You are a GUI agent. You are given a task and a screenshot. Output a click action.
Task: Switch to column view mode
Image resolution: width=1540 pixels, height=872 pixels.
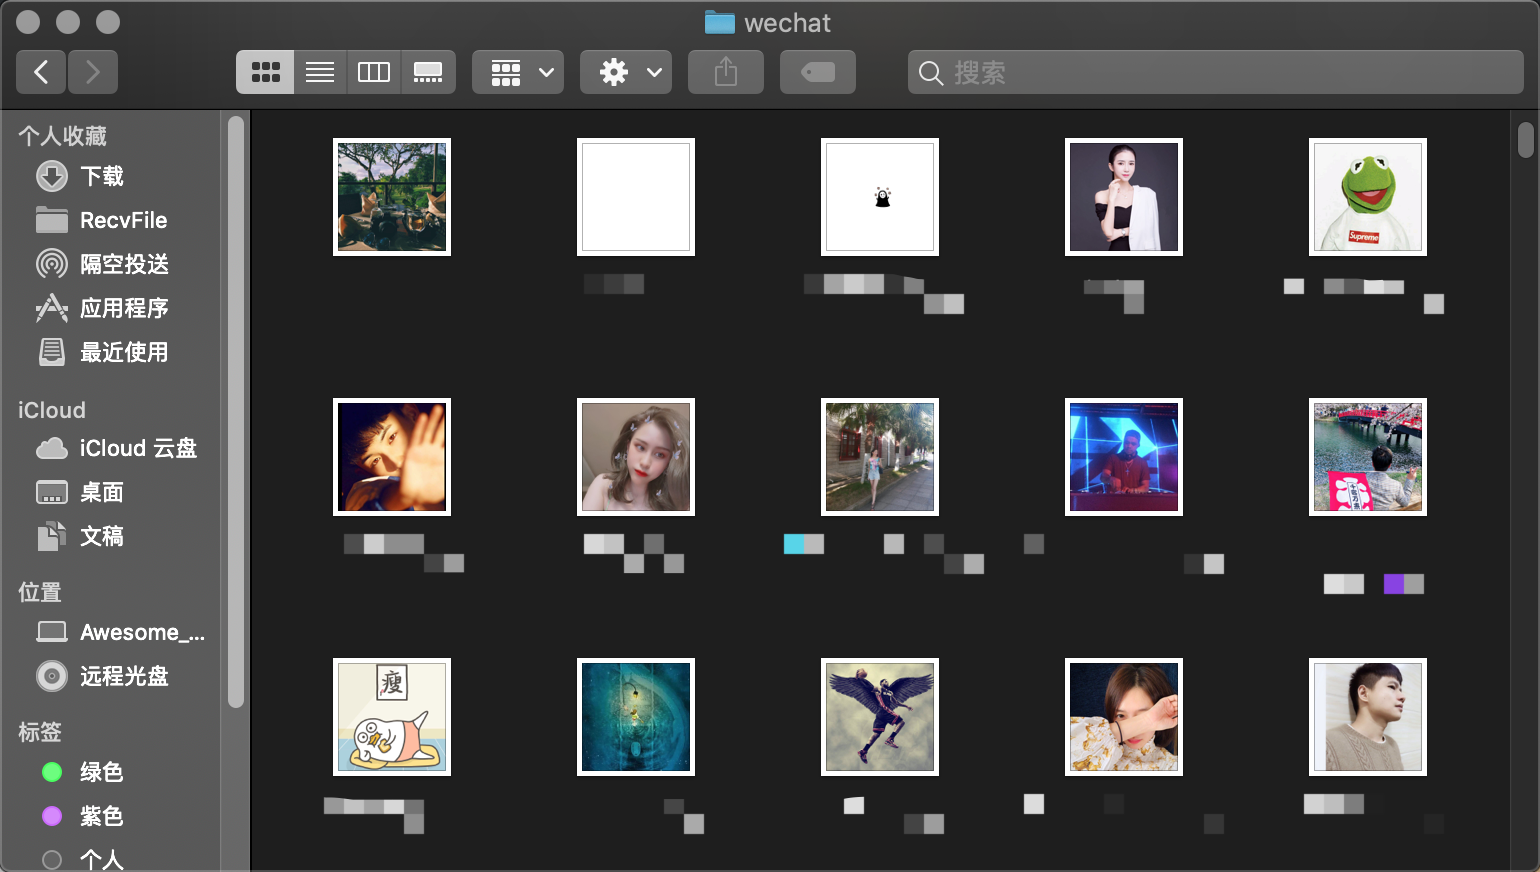(x=374, y=72)
